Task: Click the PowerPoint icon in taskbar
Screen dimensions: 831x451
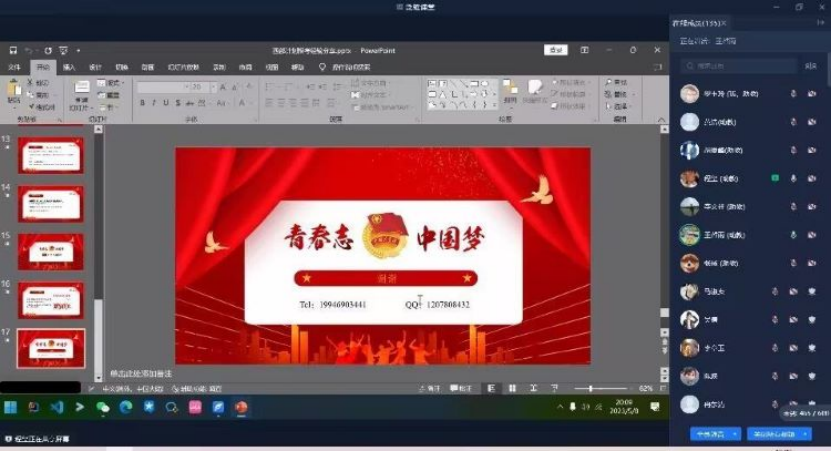Action: (x=240, y=407)
